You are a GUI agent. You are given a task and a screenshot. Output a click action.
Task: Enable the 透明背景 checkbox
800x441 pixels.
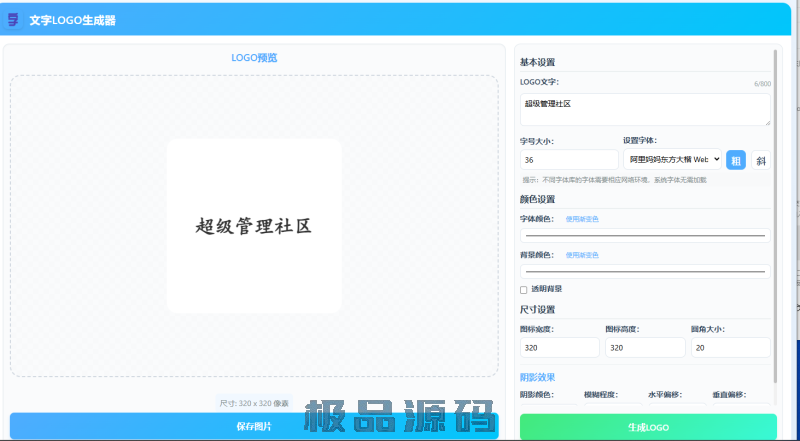pyautogui.click(x=524, y=289)
